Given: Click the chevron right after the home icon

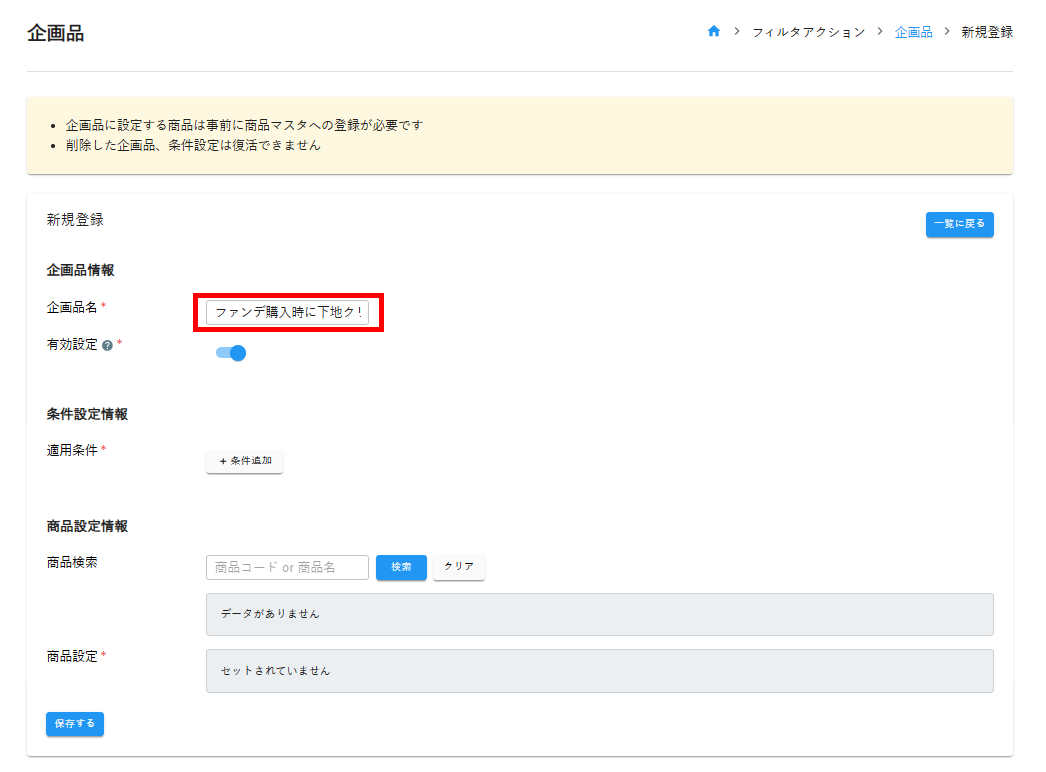Looking at the screenshot, I should point(737,32).
